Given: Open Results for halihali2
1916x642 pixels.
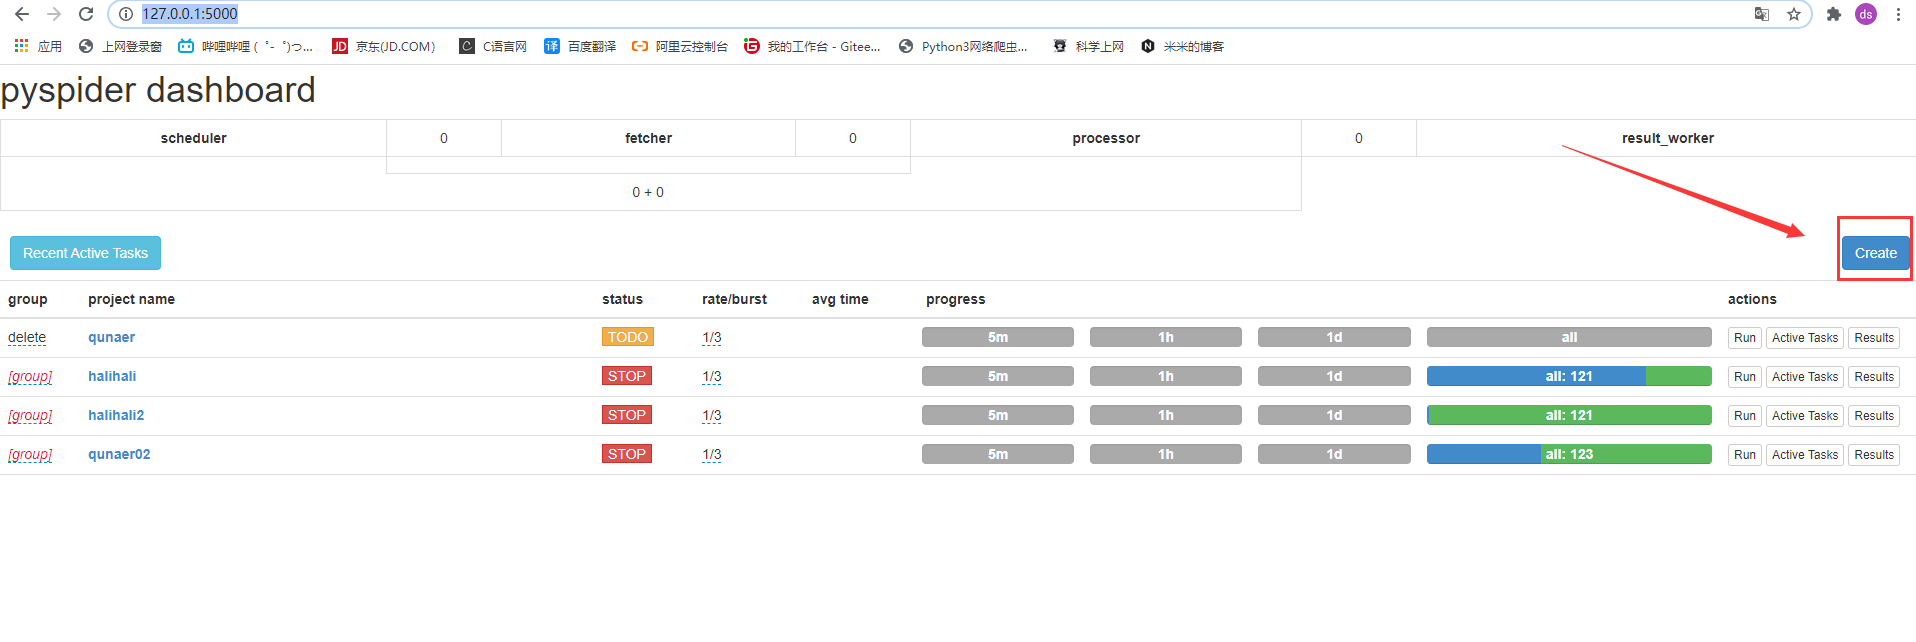Looking at the screenshot, I should 1874,416.
